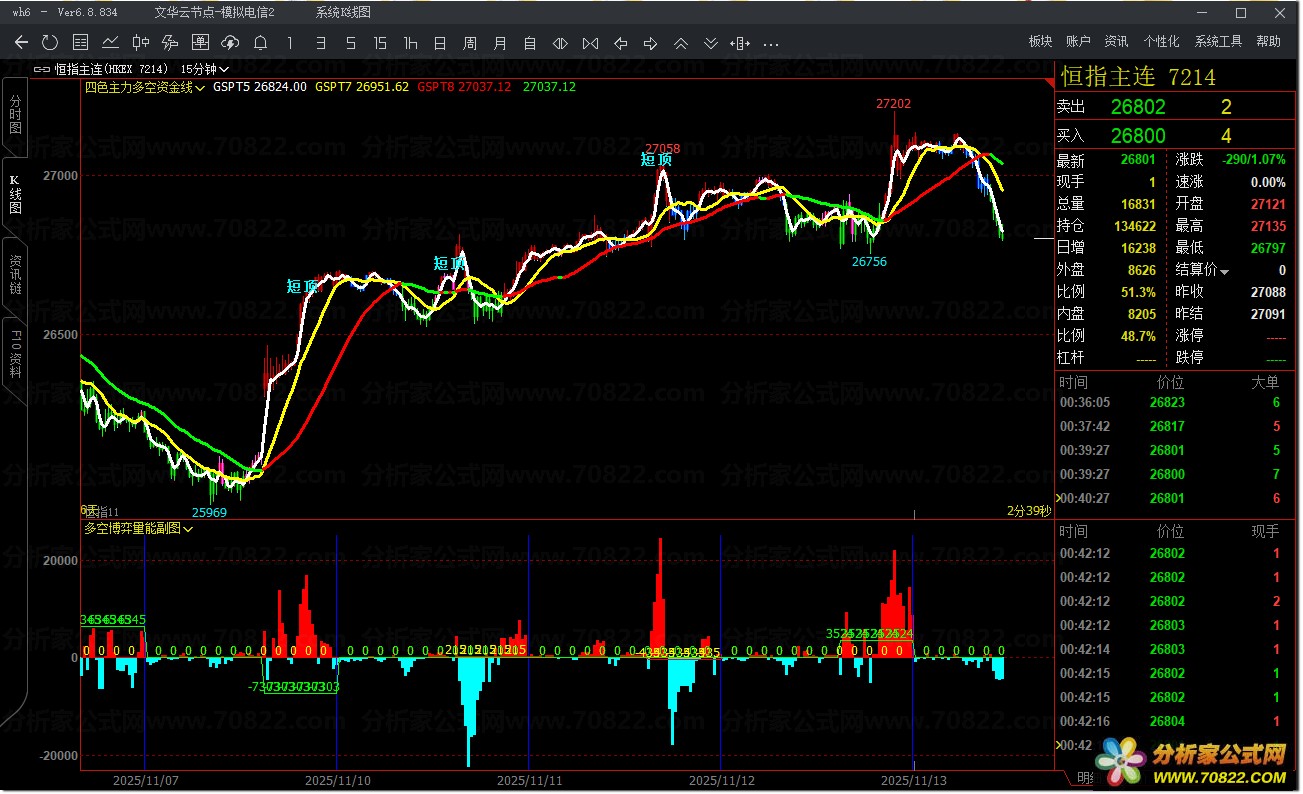Click the alert bell icon
Viewport: 1303px width, 794px height.
point(260,42)
